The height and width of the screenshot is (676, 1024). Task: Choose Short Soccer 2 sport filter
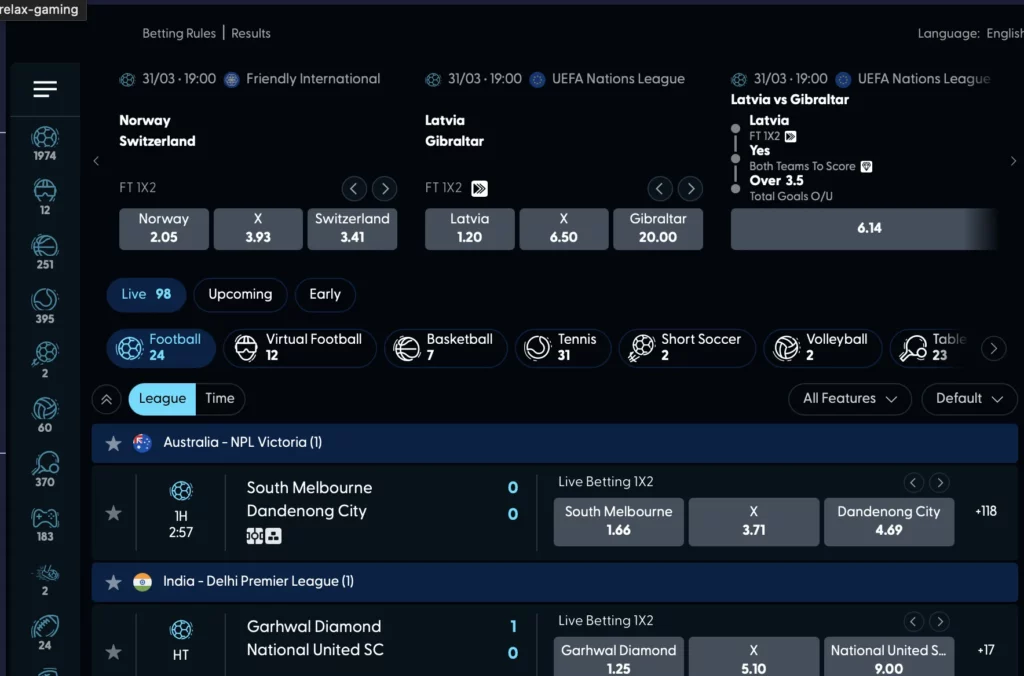687,347
